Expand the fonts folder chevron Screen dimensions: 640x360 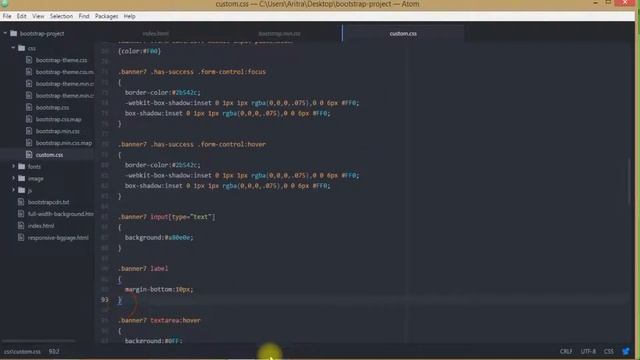[13, 166]
